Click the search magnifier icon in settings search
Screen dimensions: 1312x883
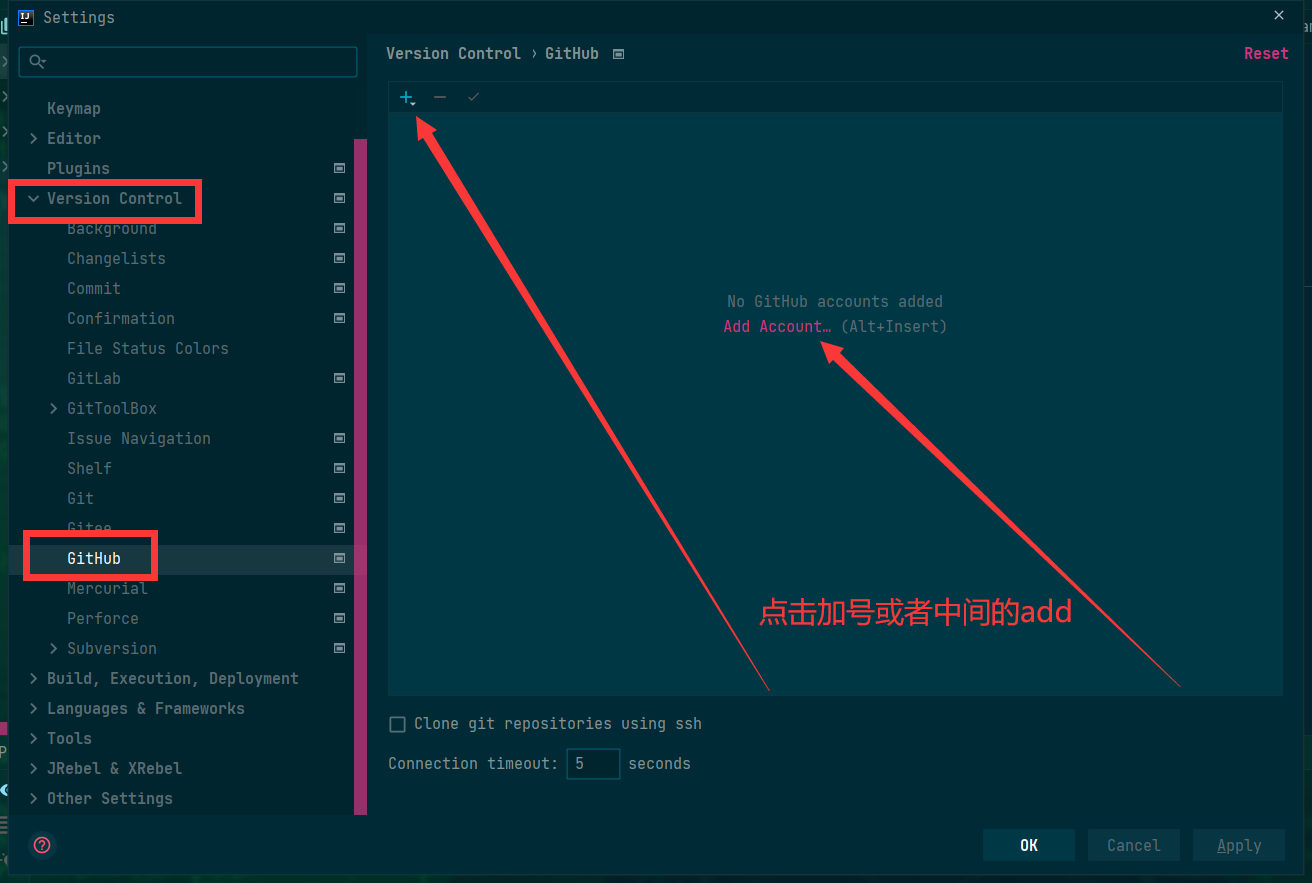(37, 62)
